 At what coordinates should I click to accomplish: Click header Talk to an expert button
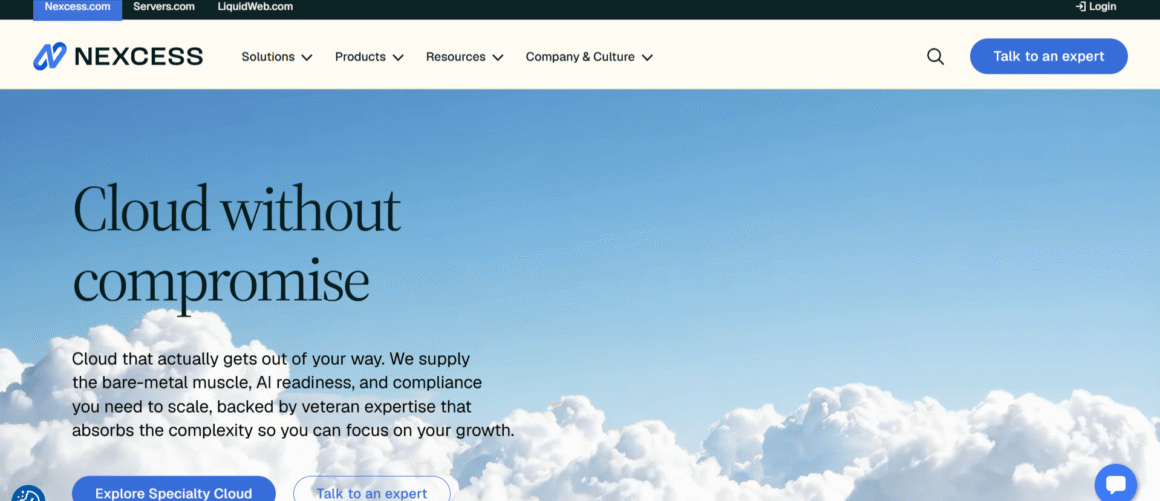[x=1048, y=56]
